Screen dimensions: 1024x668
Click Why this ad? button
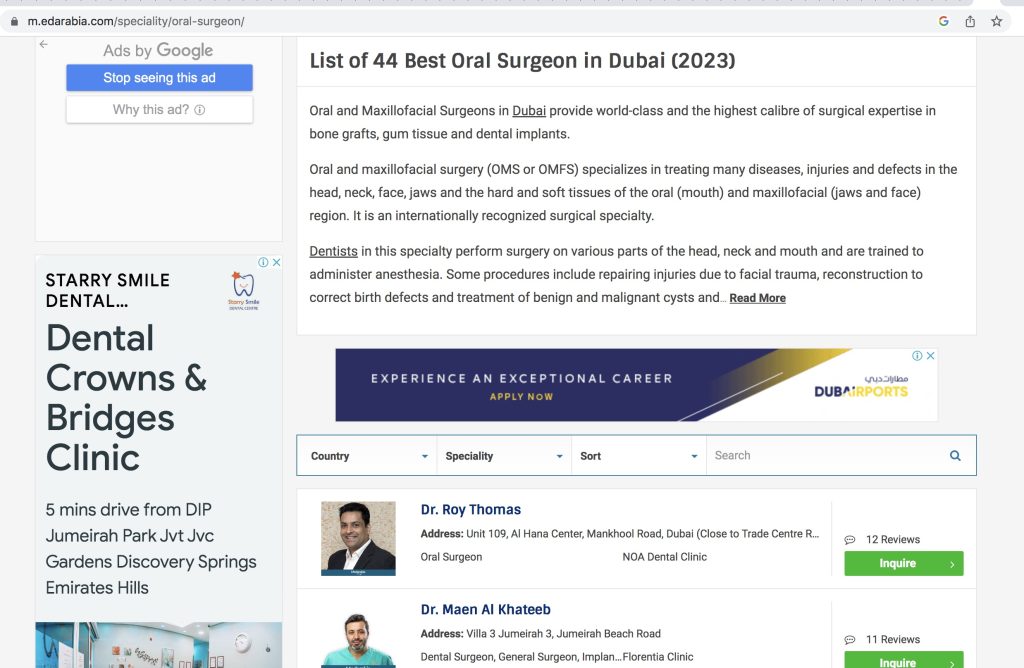pos(159,110)
